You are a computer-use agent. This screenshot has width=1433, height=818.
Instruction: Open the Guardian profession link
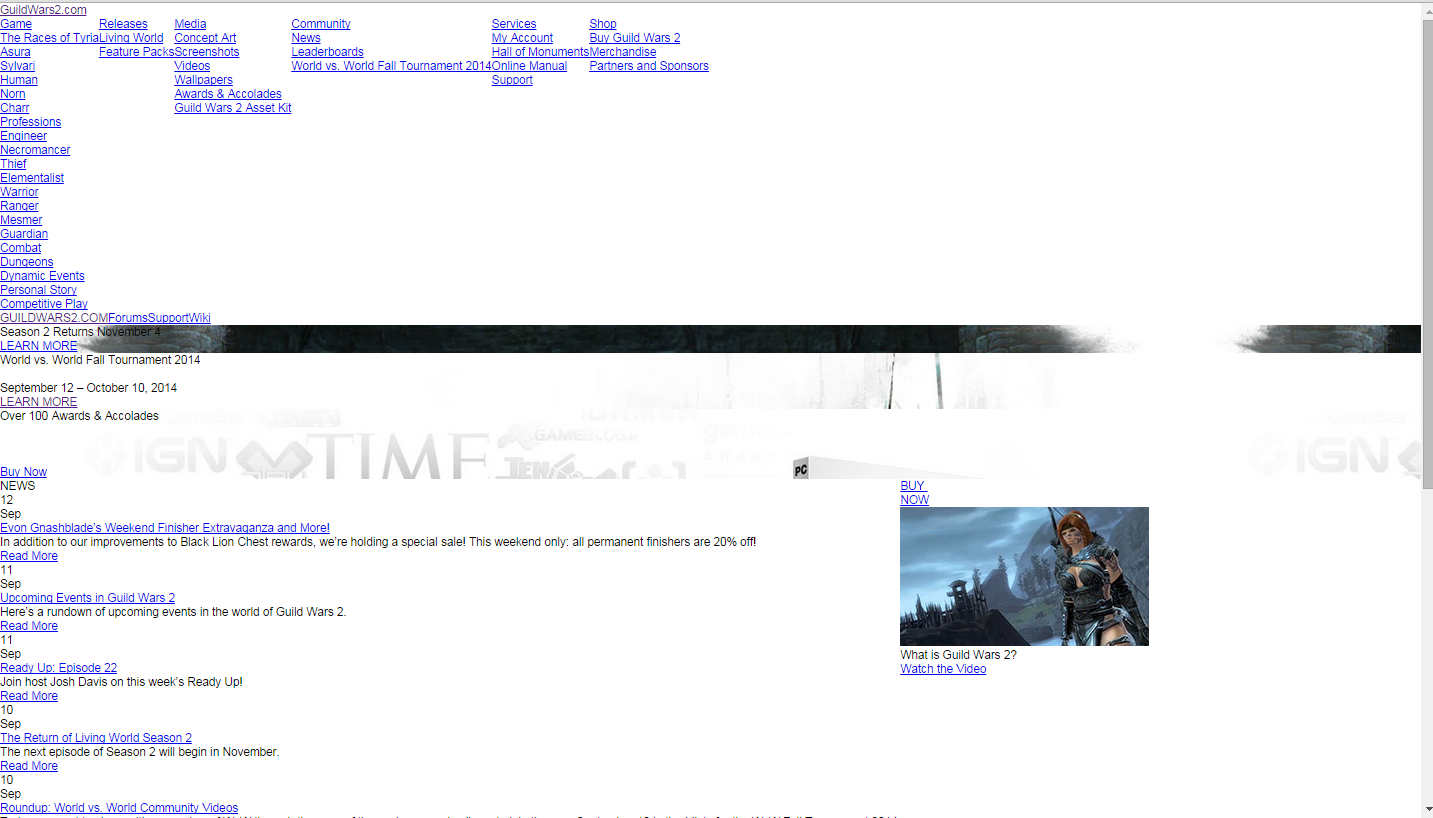click(x=24, y=234)
